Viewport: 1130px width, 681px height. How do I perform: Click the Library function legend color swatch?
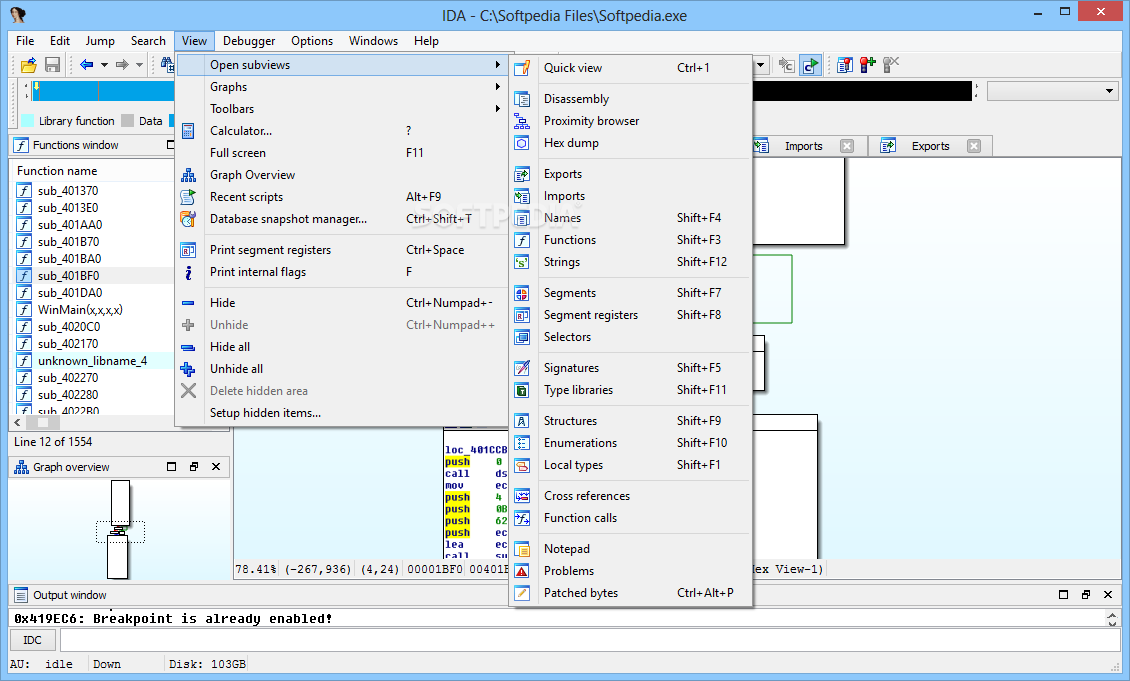[27, 121]
